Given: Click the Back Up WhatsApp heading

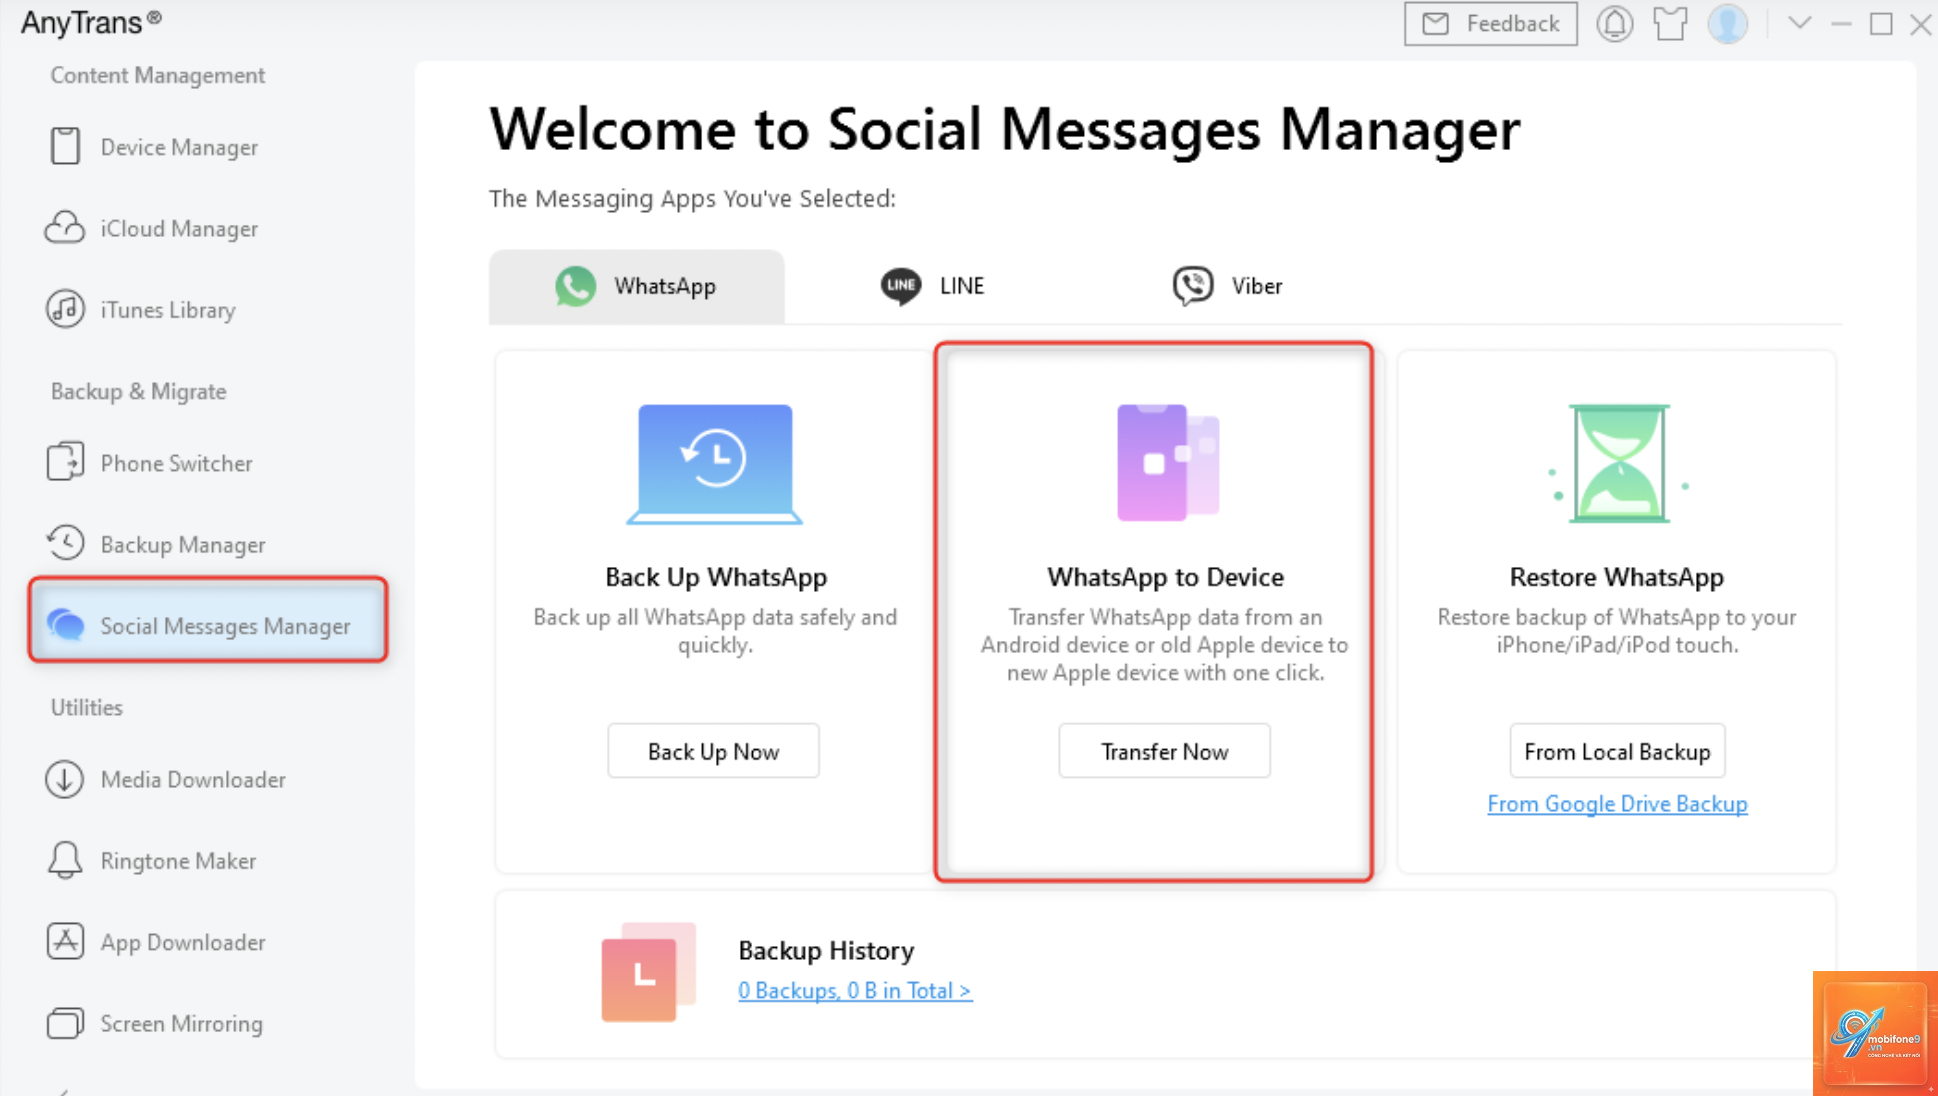Looking at the screenshot, I should click(716, 577).
